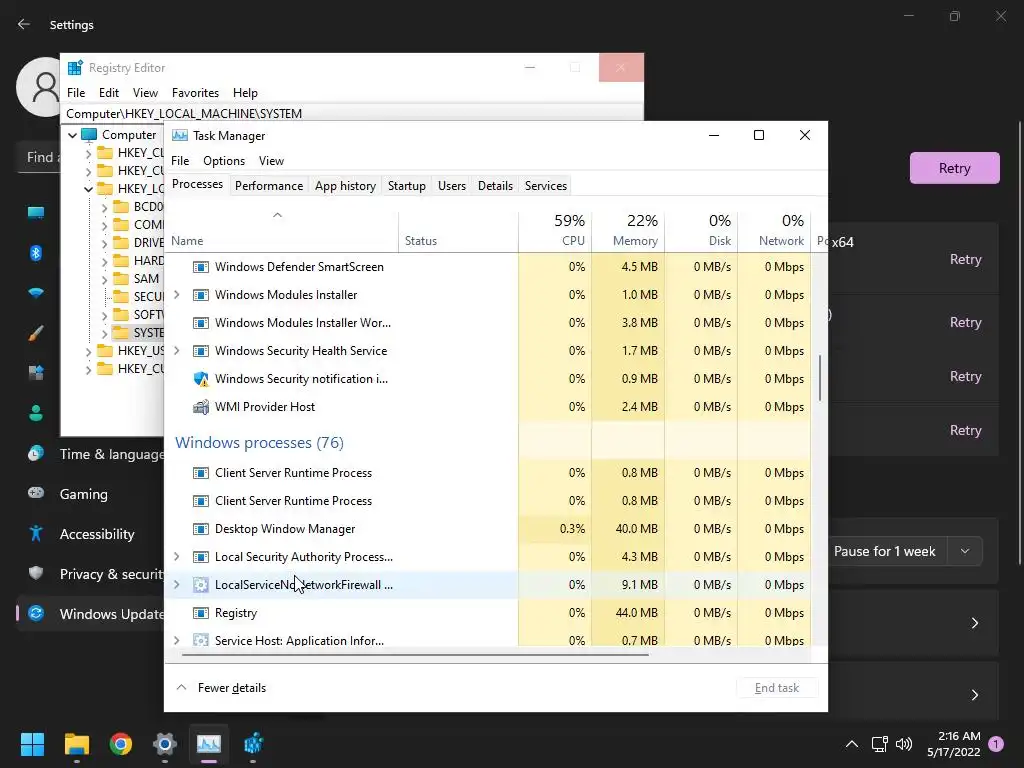Sort processes by Network column header

click(775, 231)
